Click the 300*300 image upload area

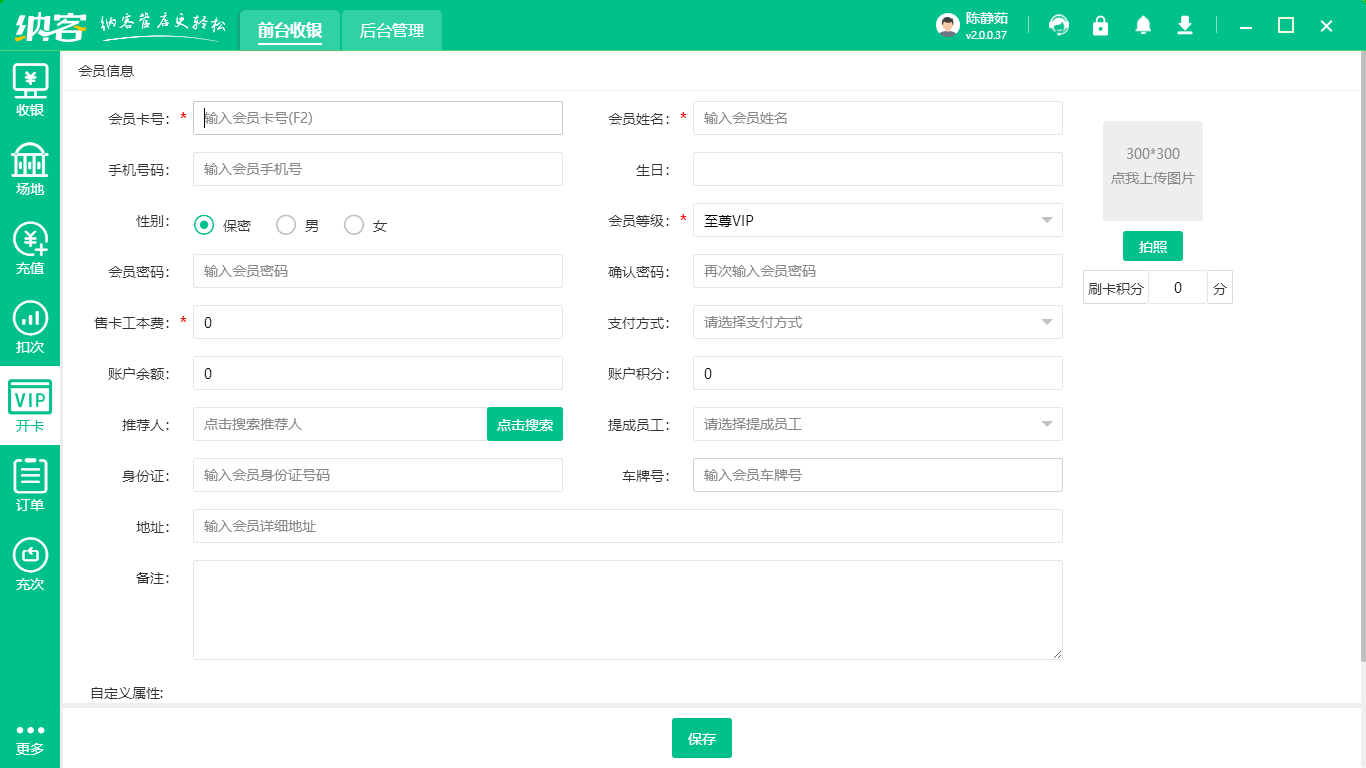point(1152,170)
